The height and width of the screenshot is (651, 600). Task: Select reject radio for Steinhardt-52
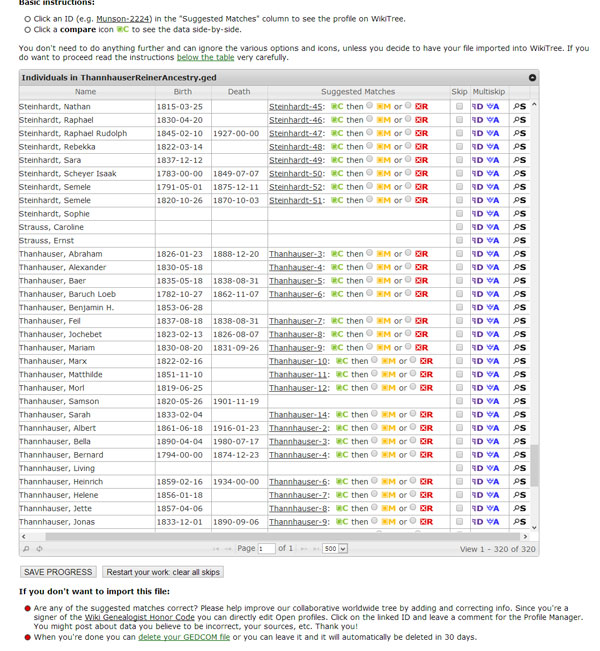pyautogui.click(x=408, y=186)
